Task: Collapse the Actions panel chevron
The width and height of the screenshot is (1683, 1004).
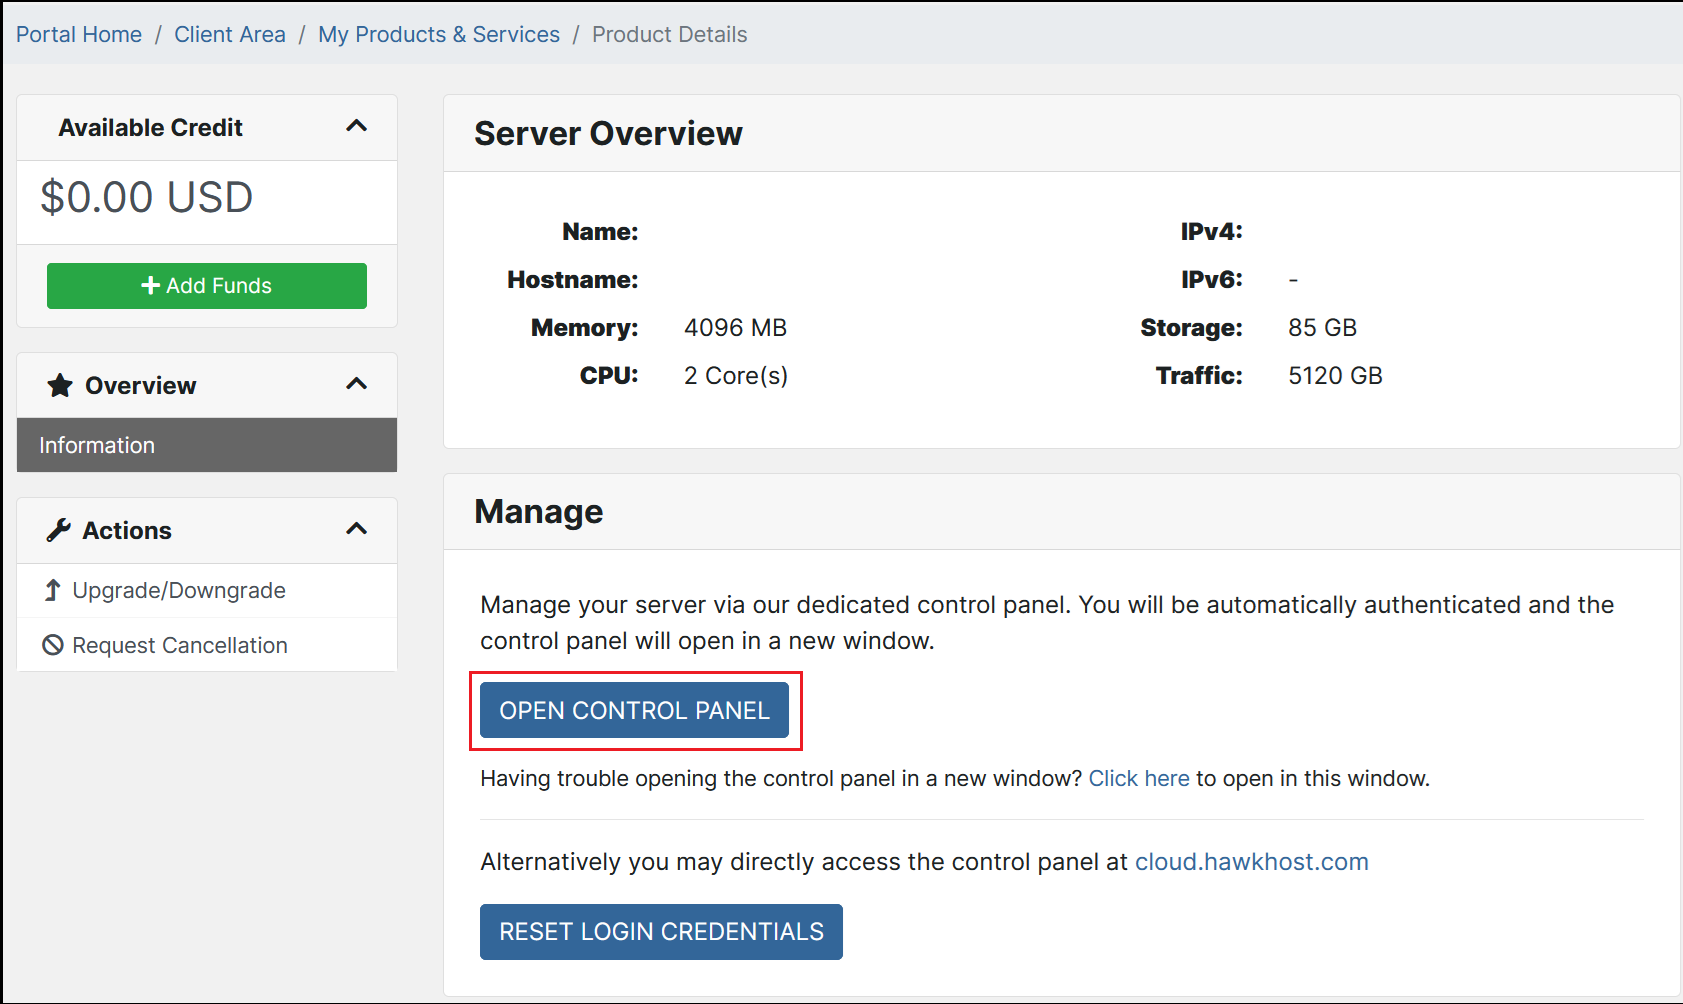Action: coord(356,529)
